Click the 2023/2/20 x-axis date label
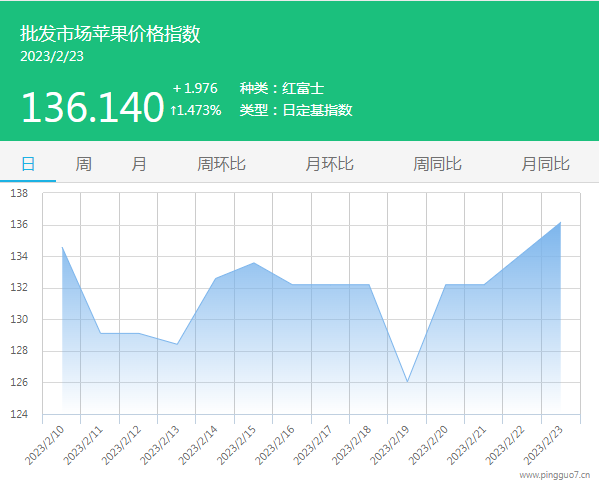Screen dimensions: 599x484 click(428, 445)
